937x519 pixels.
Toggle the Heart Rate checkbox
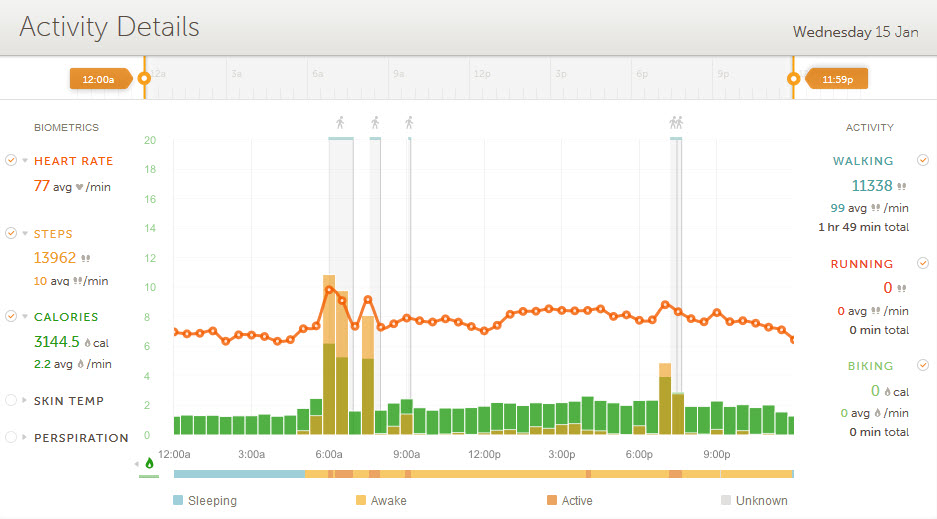click(11, 160)
